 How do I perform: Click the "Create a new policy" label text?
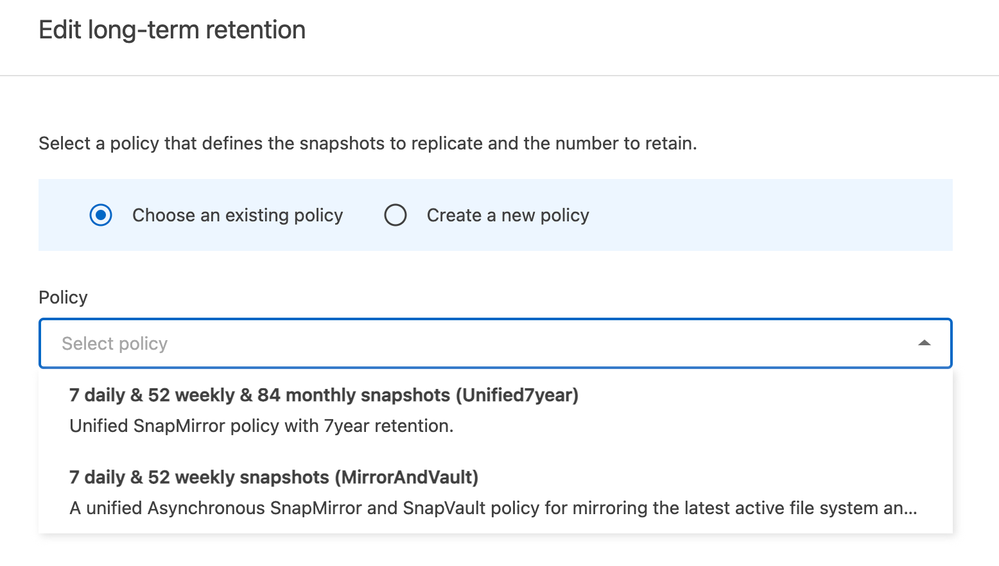(x=507, y=215)
